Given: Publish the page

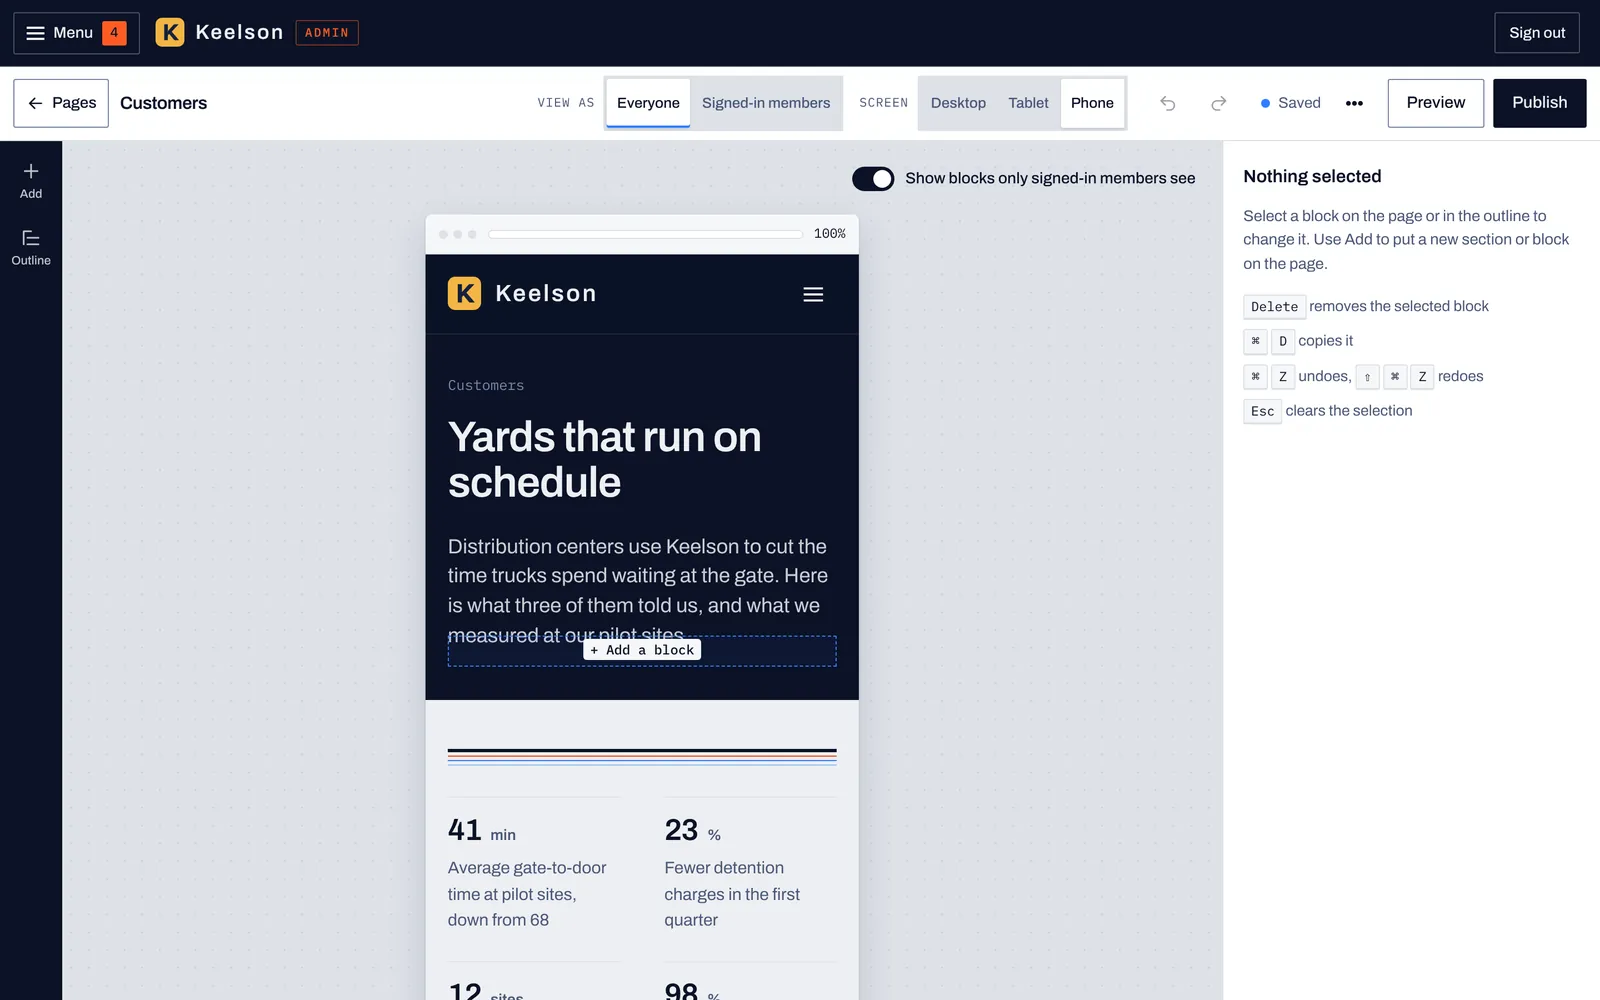Looking at the screenshot, I should coord(1539,103).
